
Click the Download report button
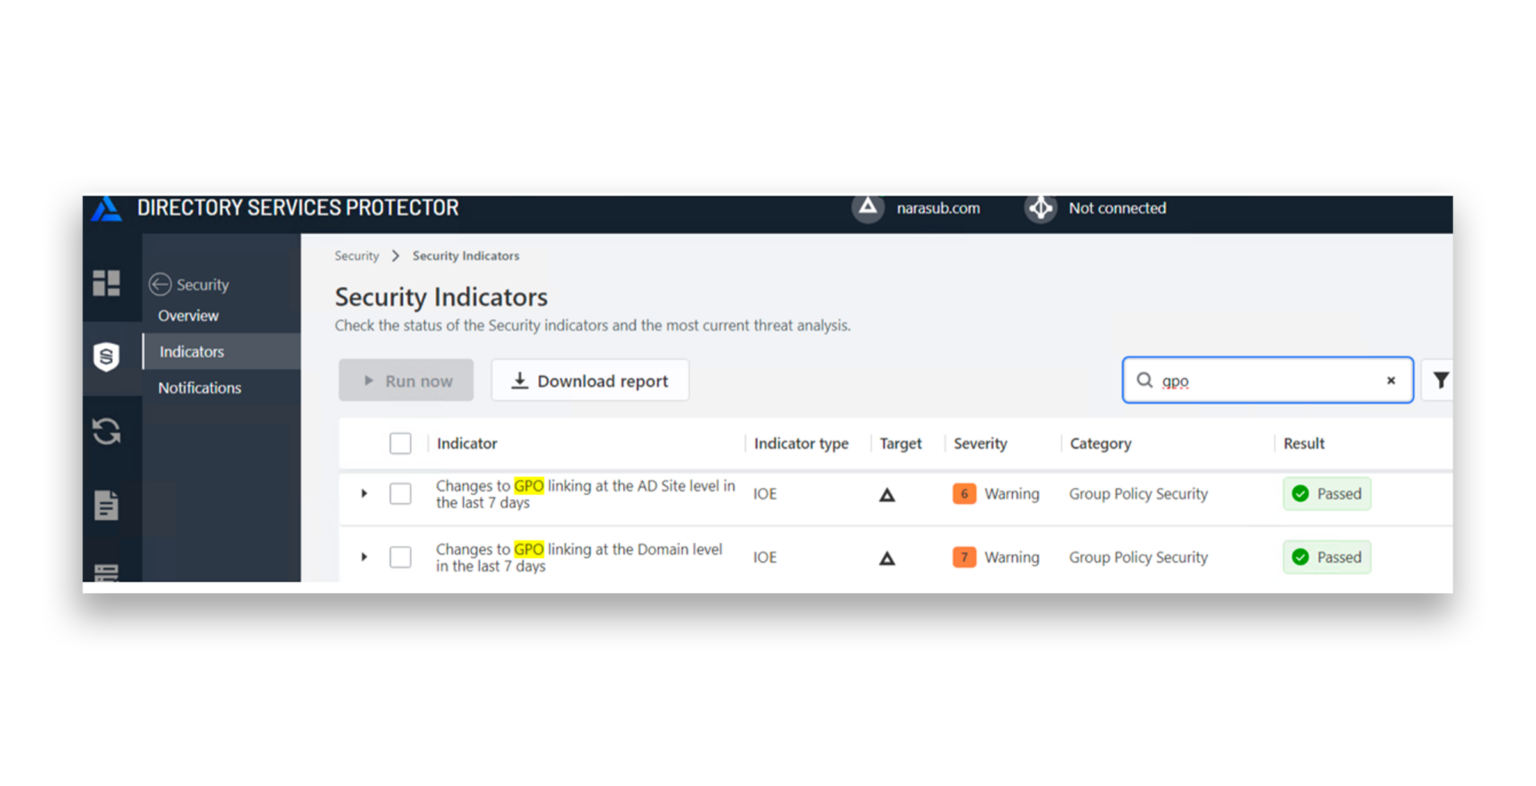pos(590,380)
